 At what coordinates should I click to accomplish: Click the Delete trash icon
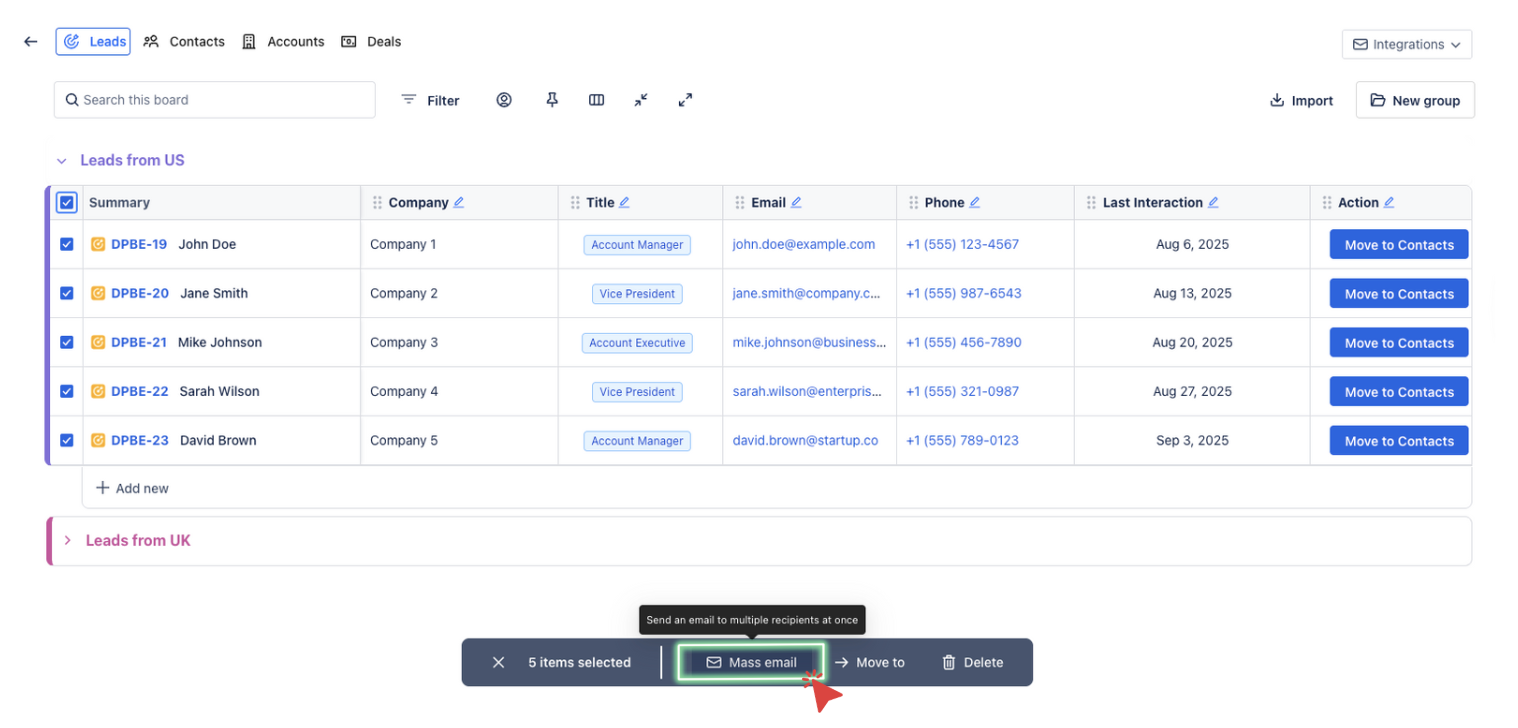click(x=949, y=662)
